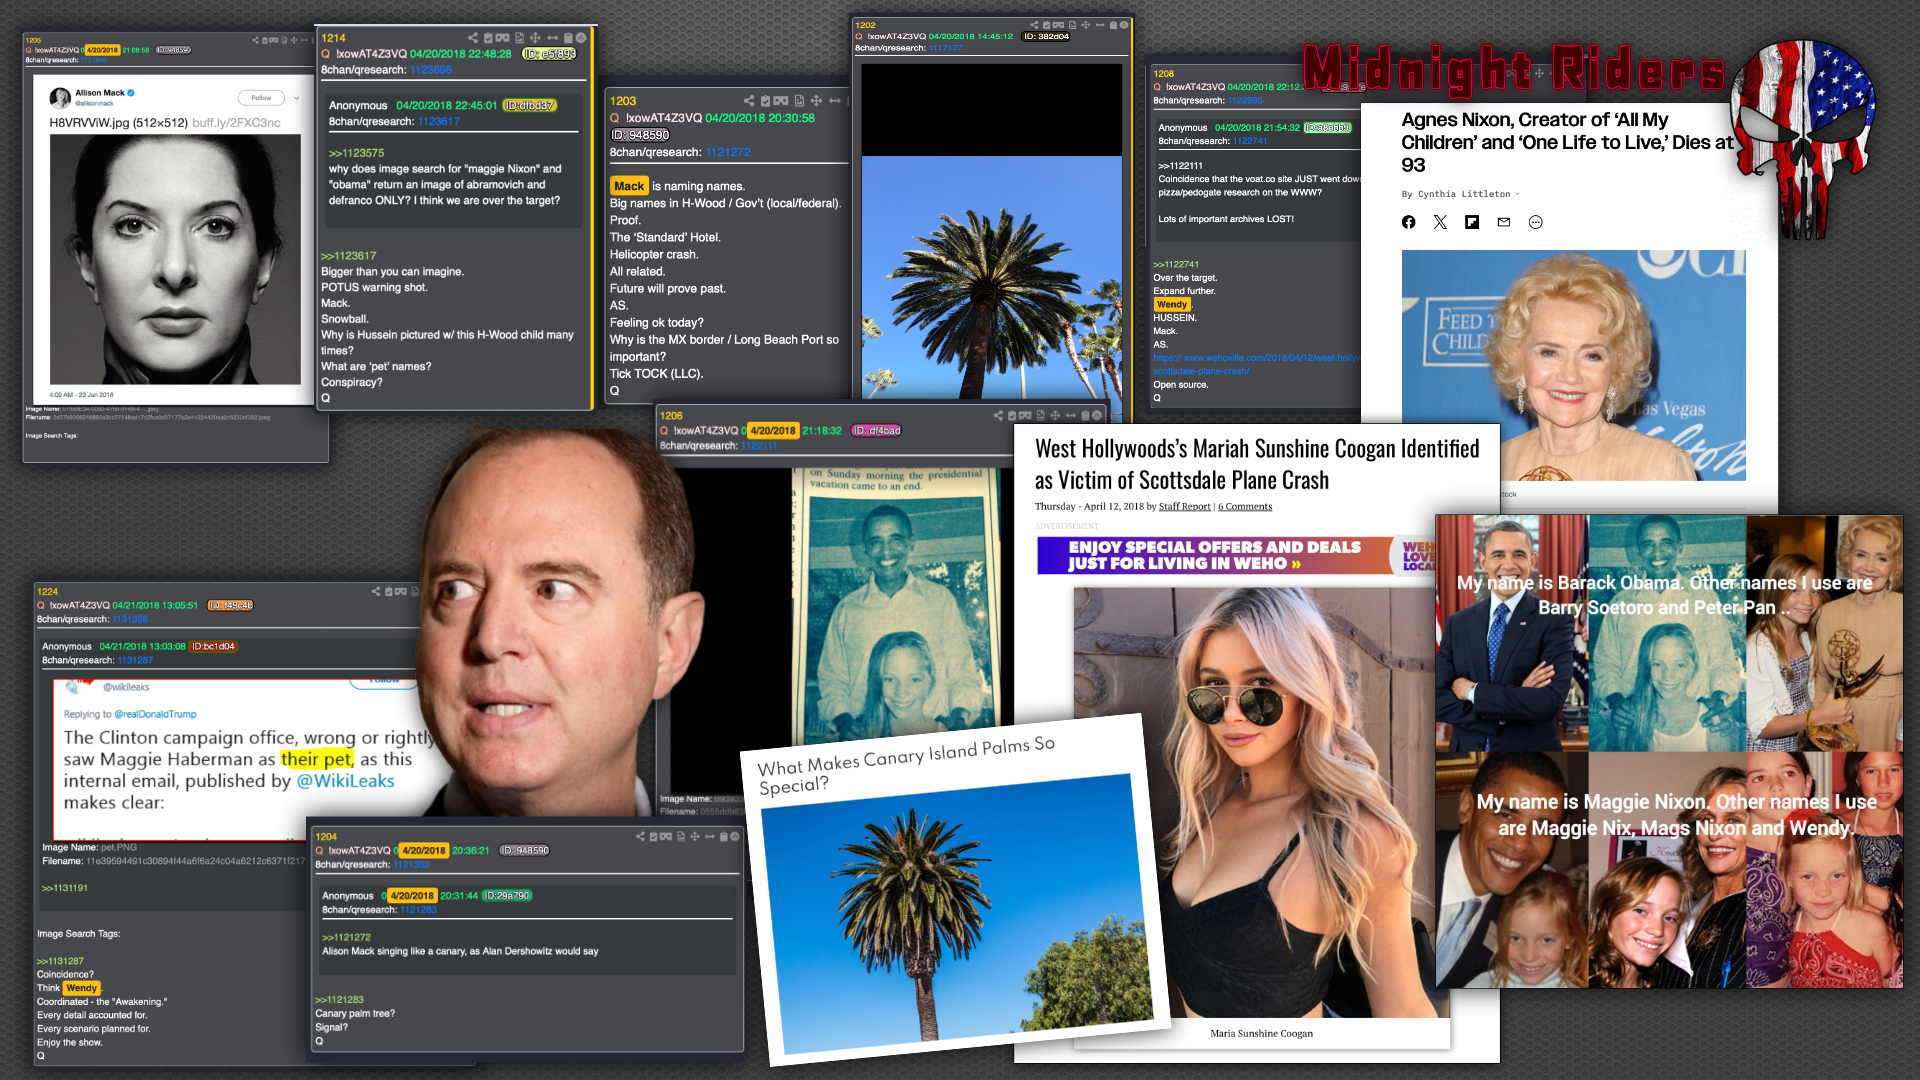Screen dimensions: 1920x1080
Task: Click move arrows icon on post 1214
Action: pyautogui.click(x=535, y=38)
